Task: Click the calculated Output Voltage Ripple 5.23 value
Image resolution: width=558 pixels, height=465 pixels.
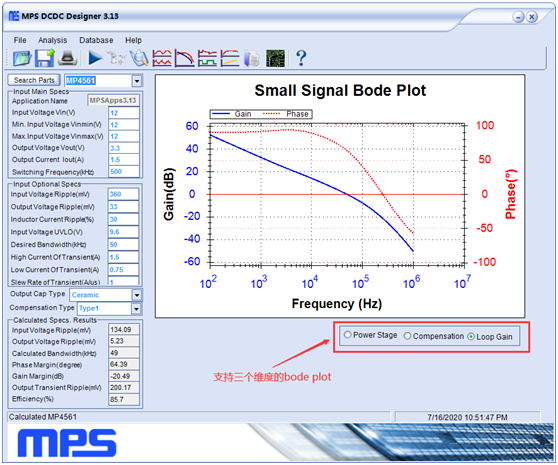Action: (x=124, y=341)
